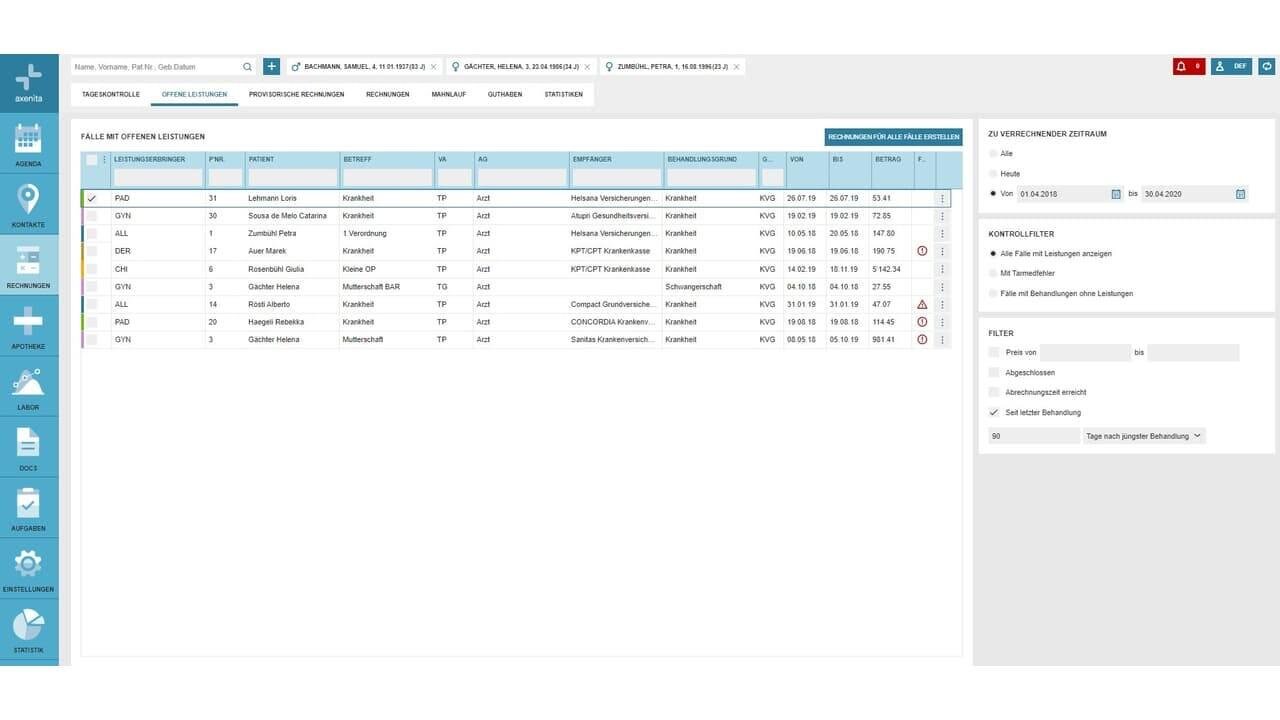Switch to the Mahnlauf tab

pyautogui.click(x=448, y=94)
